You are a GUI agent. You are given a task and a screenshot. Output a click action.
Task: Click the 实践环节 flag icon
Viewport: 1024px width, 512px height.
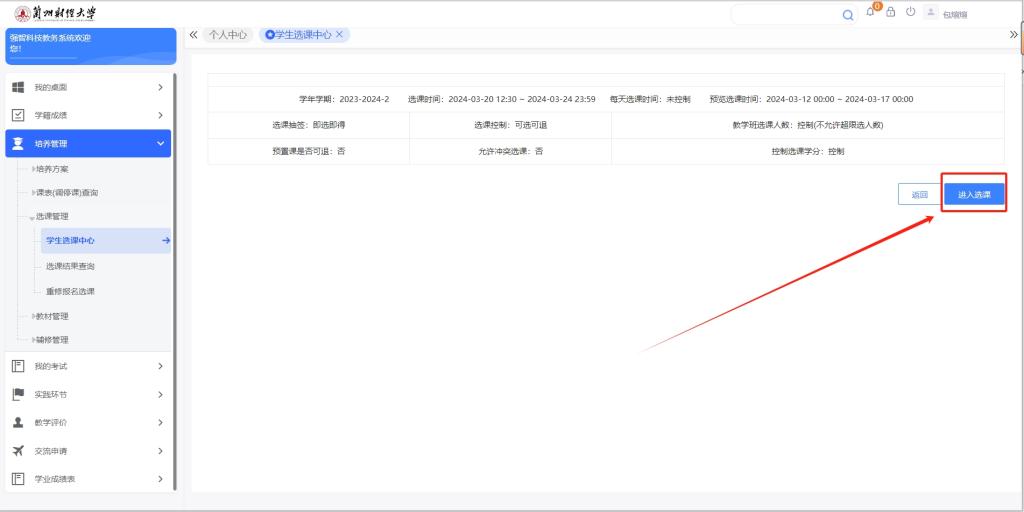click(x=18, y=394)
